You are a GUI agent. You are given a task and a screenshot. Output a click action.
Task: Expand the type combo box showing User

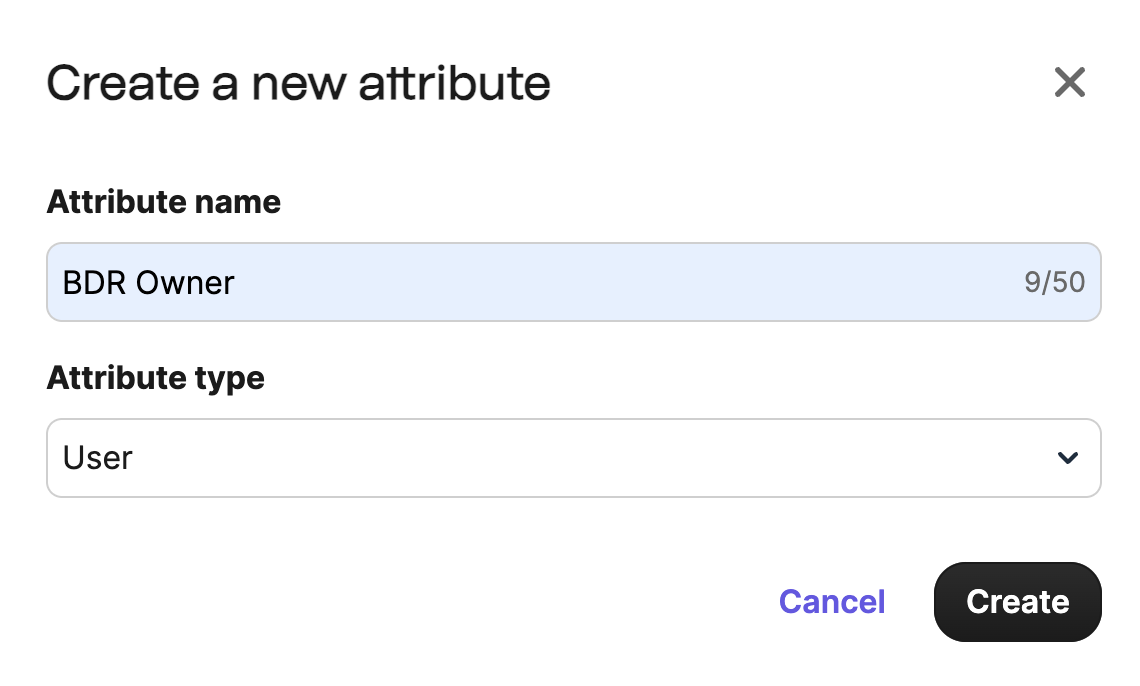[x=573, y=458]
